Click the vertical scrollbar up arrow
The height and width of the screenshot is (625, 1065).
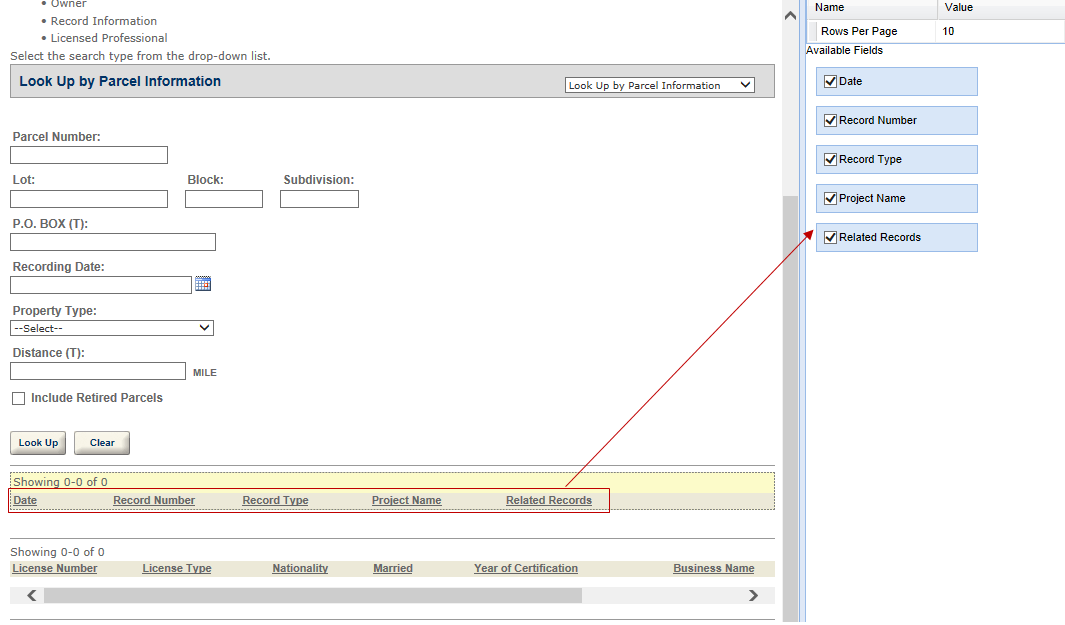click(x=790, y=14)
